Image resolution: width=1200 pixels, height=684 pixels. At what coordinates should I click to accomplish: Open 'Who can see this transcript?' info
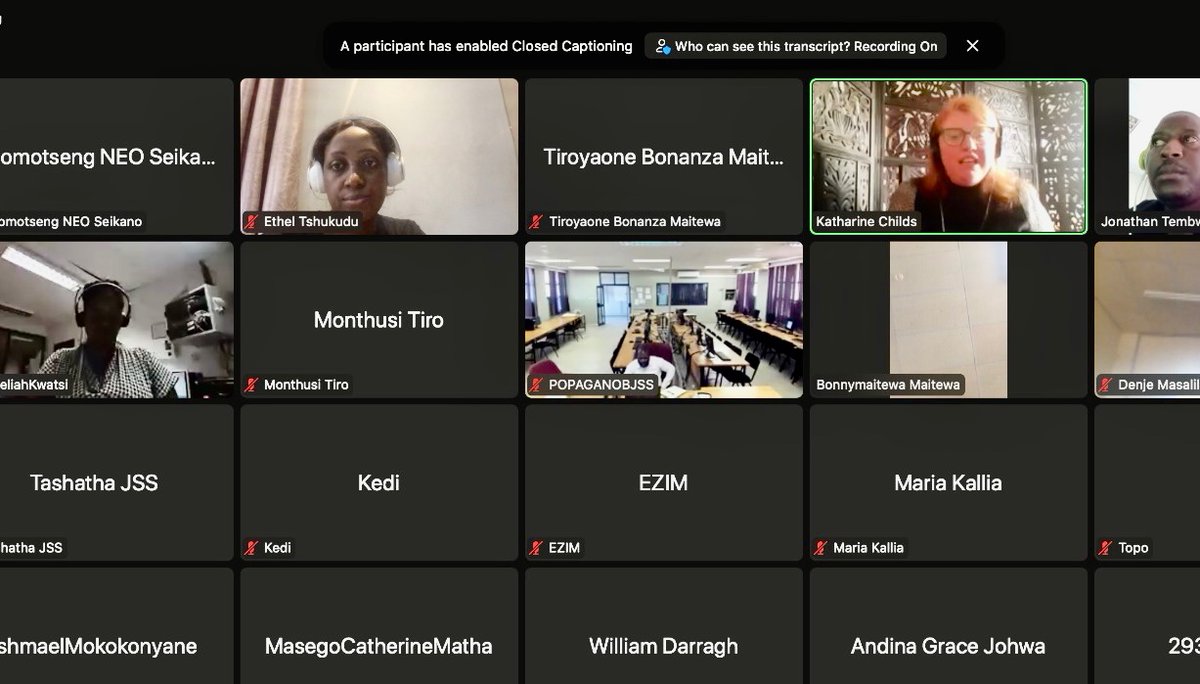point(796,46)
